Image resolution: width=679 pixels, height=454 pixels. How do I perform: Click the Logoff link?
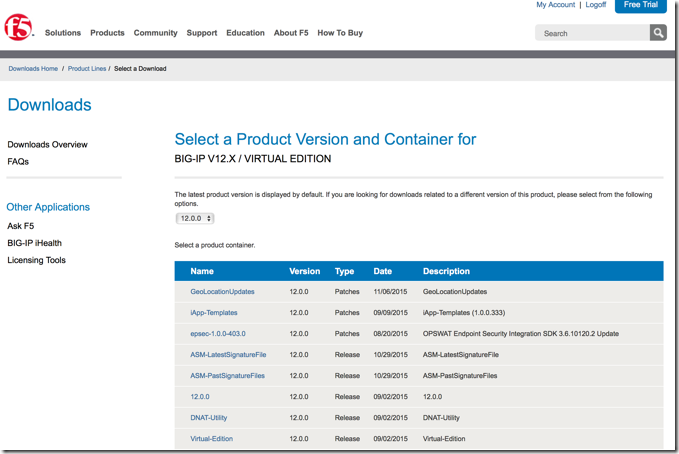click(596, 5)
